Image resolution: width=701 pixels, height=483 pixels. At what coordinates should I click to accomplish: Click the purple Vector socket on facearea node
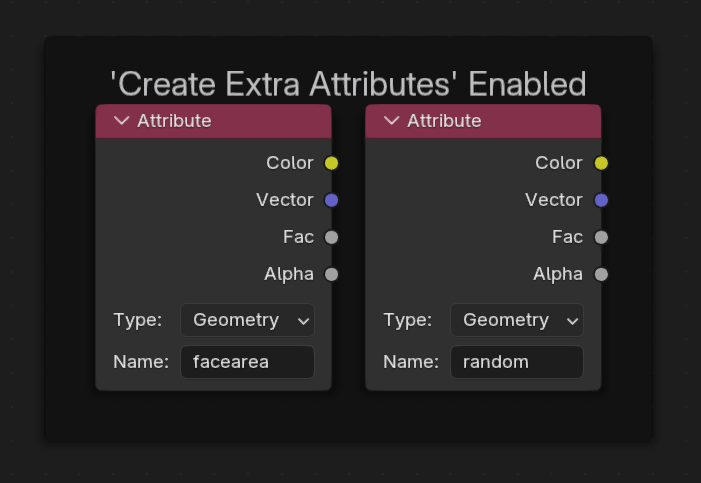332,200
